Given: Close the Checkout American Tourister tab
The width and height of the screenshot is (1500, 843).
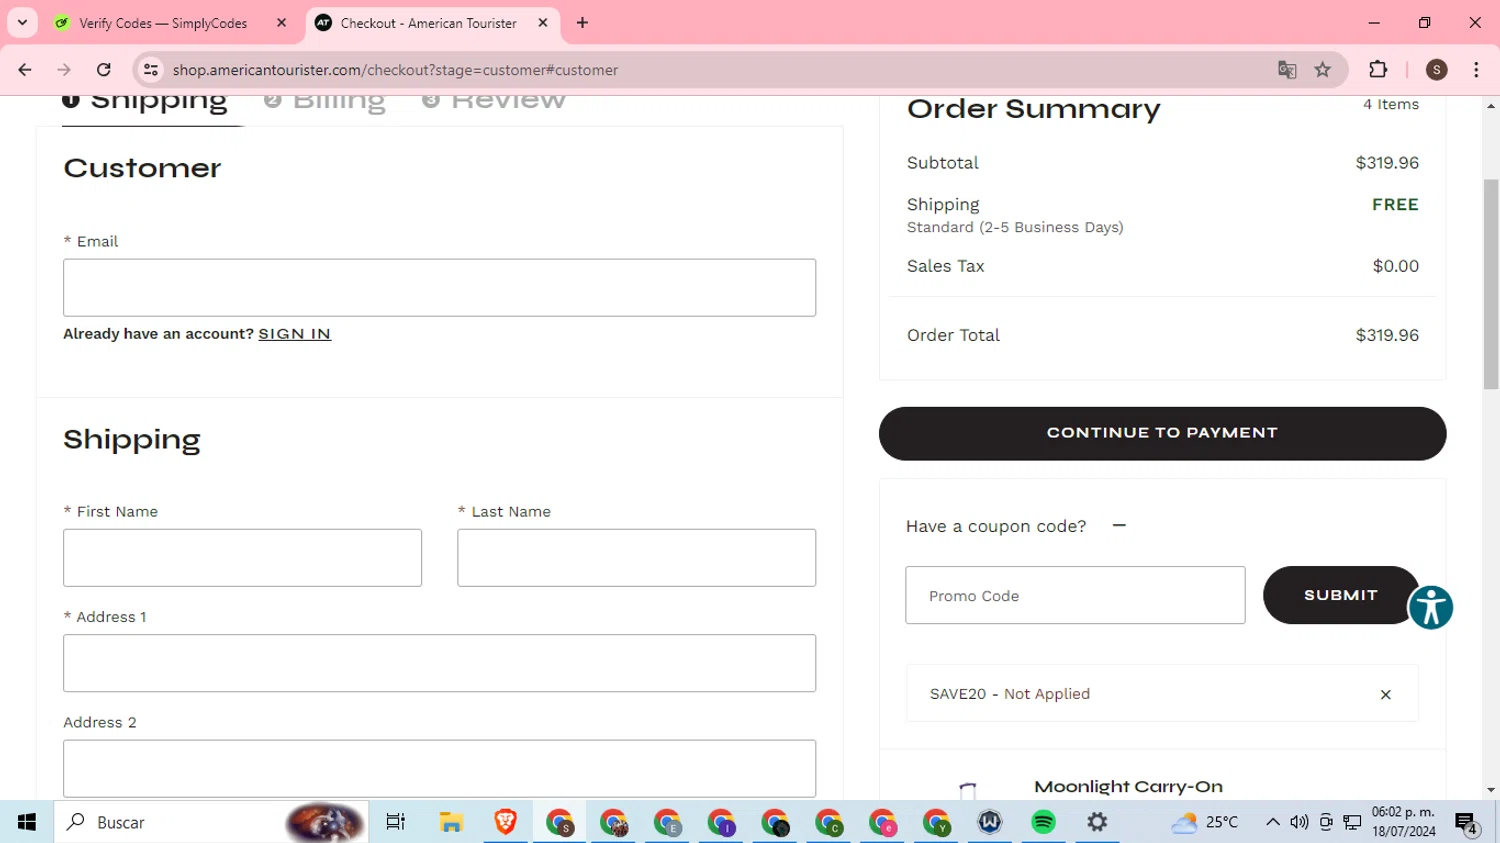Looking at the screenshot, I should pyautogui.click(x=543, y=23).
